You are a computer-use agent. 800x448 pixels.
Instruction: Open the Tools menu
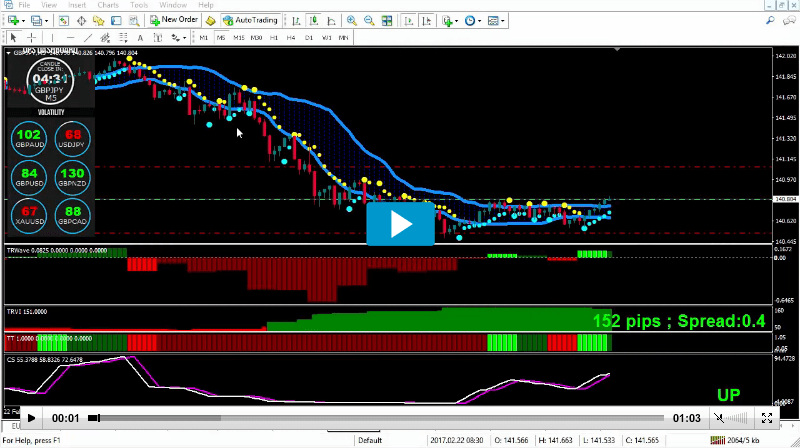tap(139, 5)
